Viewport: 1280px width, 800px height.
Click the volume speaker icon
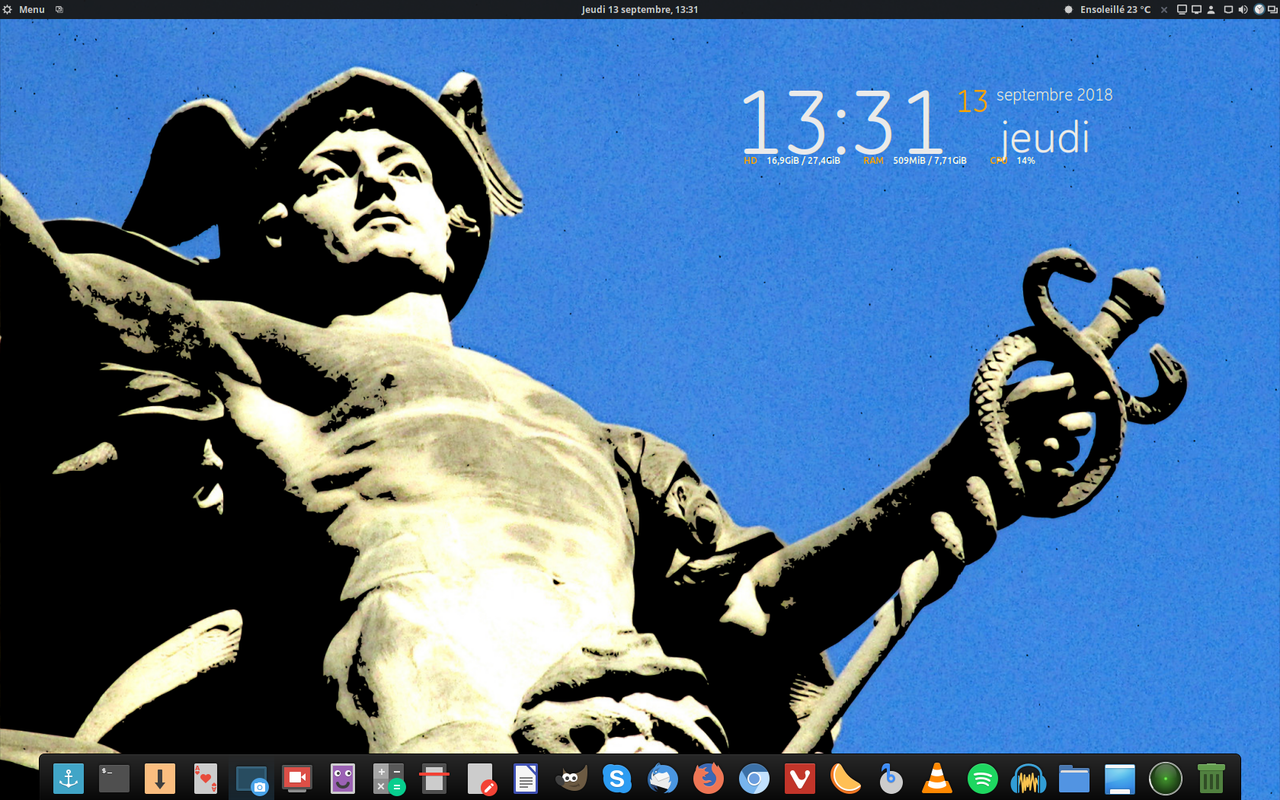click(1243, 9)
